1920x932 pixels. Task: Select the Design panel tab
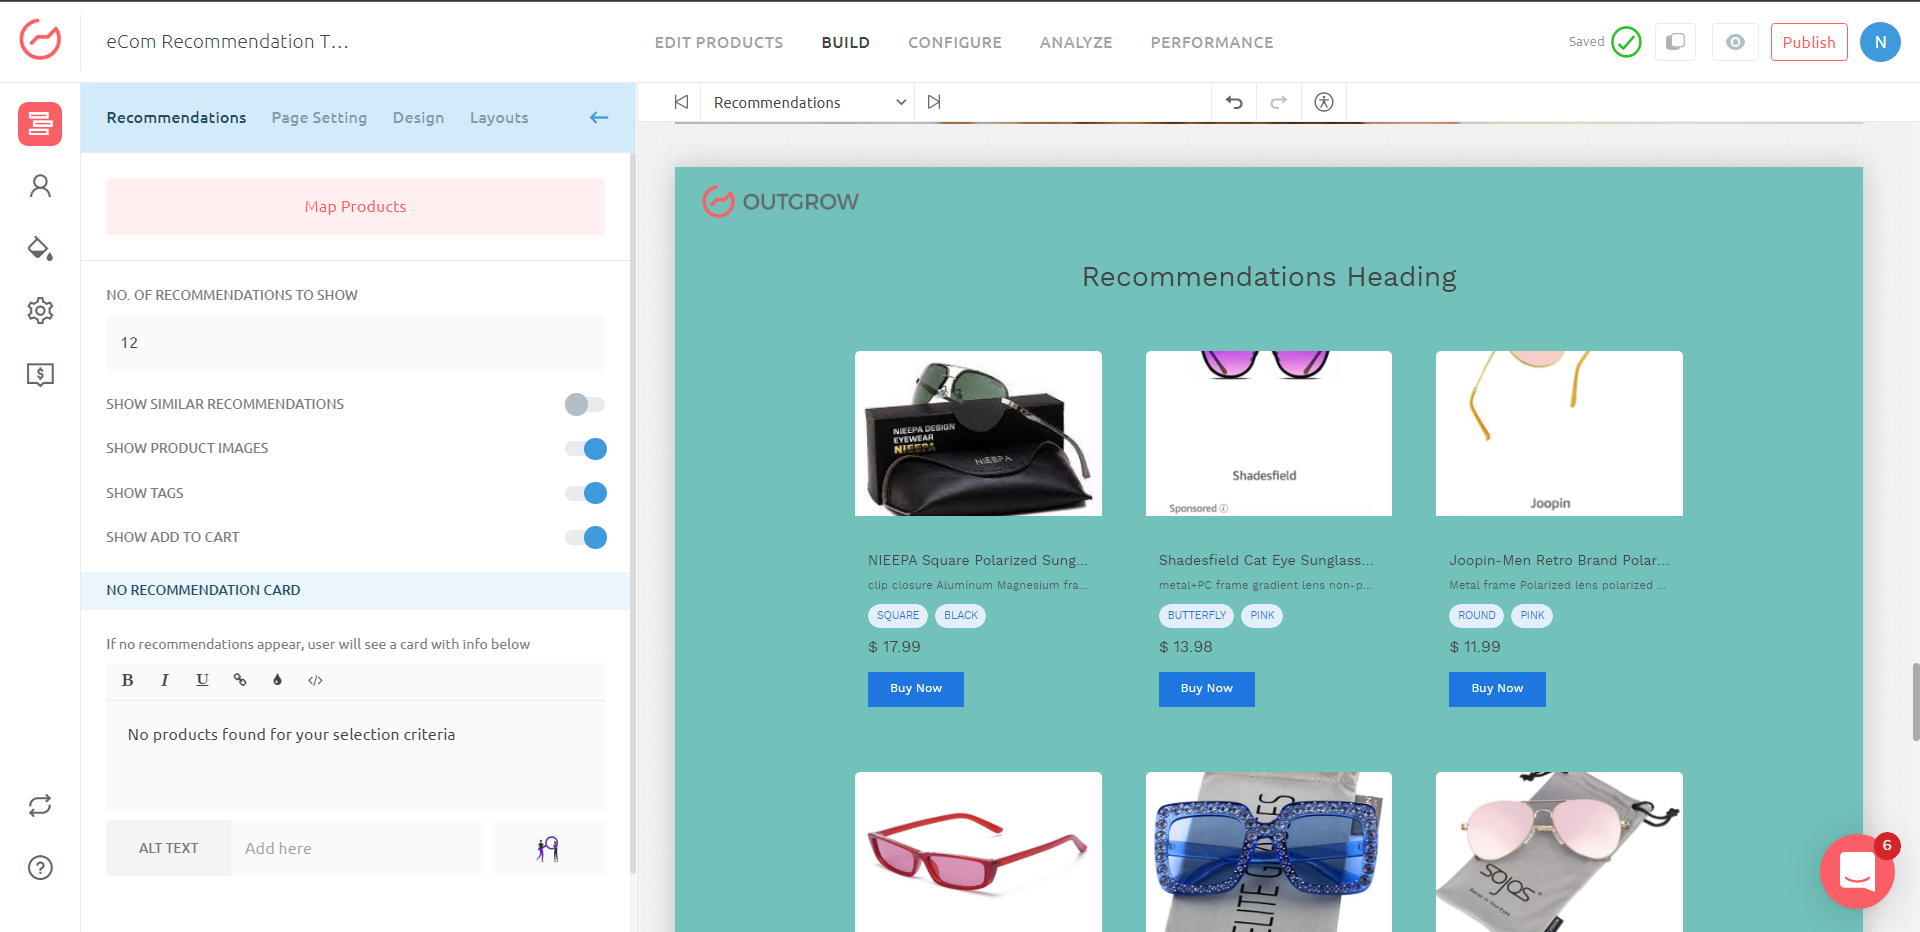click(418, 117)
